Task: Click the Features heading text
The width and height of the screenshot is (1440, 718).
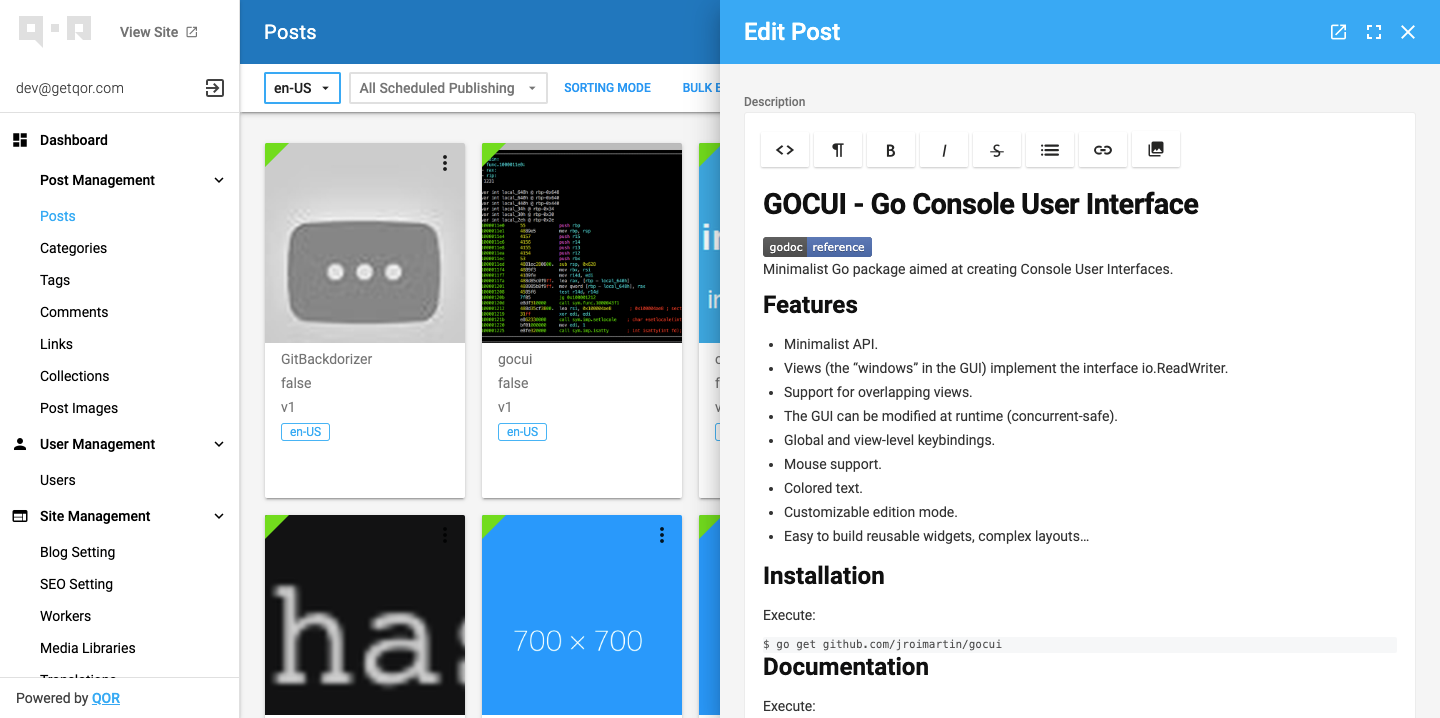Action: pyautogui.click(x=810, y=305)
